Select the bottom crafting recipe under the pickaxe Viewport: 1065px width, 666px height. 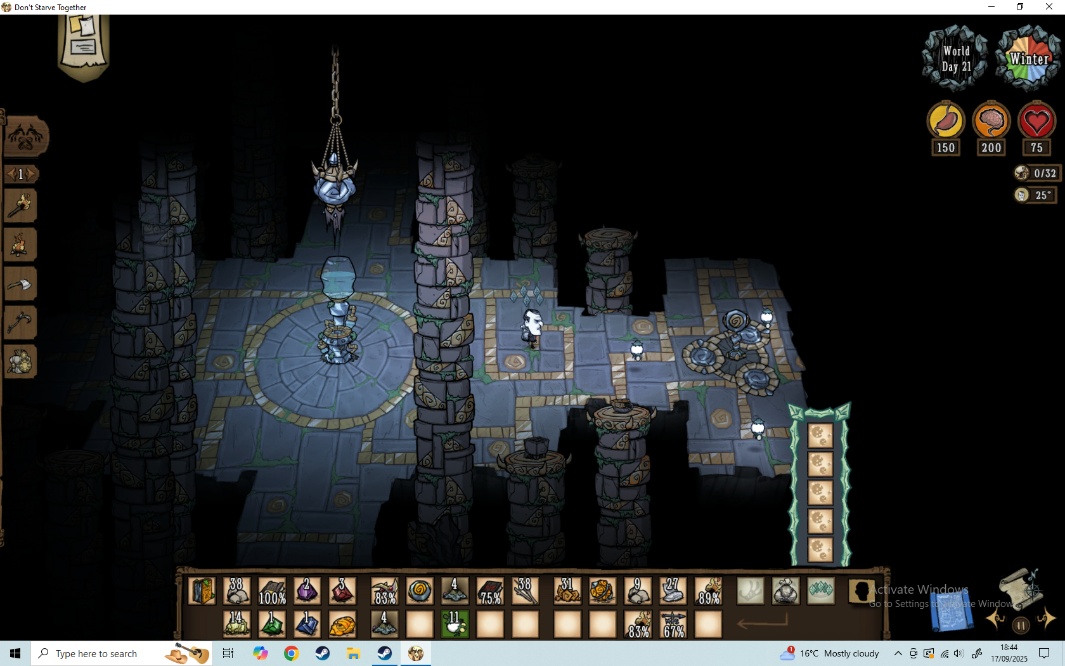point(20,362)
